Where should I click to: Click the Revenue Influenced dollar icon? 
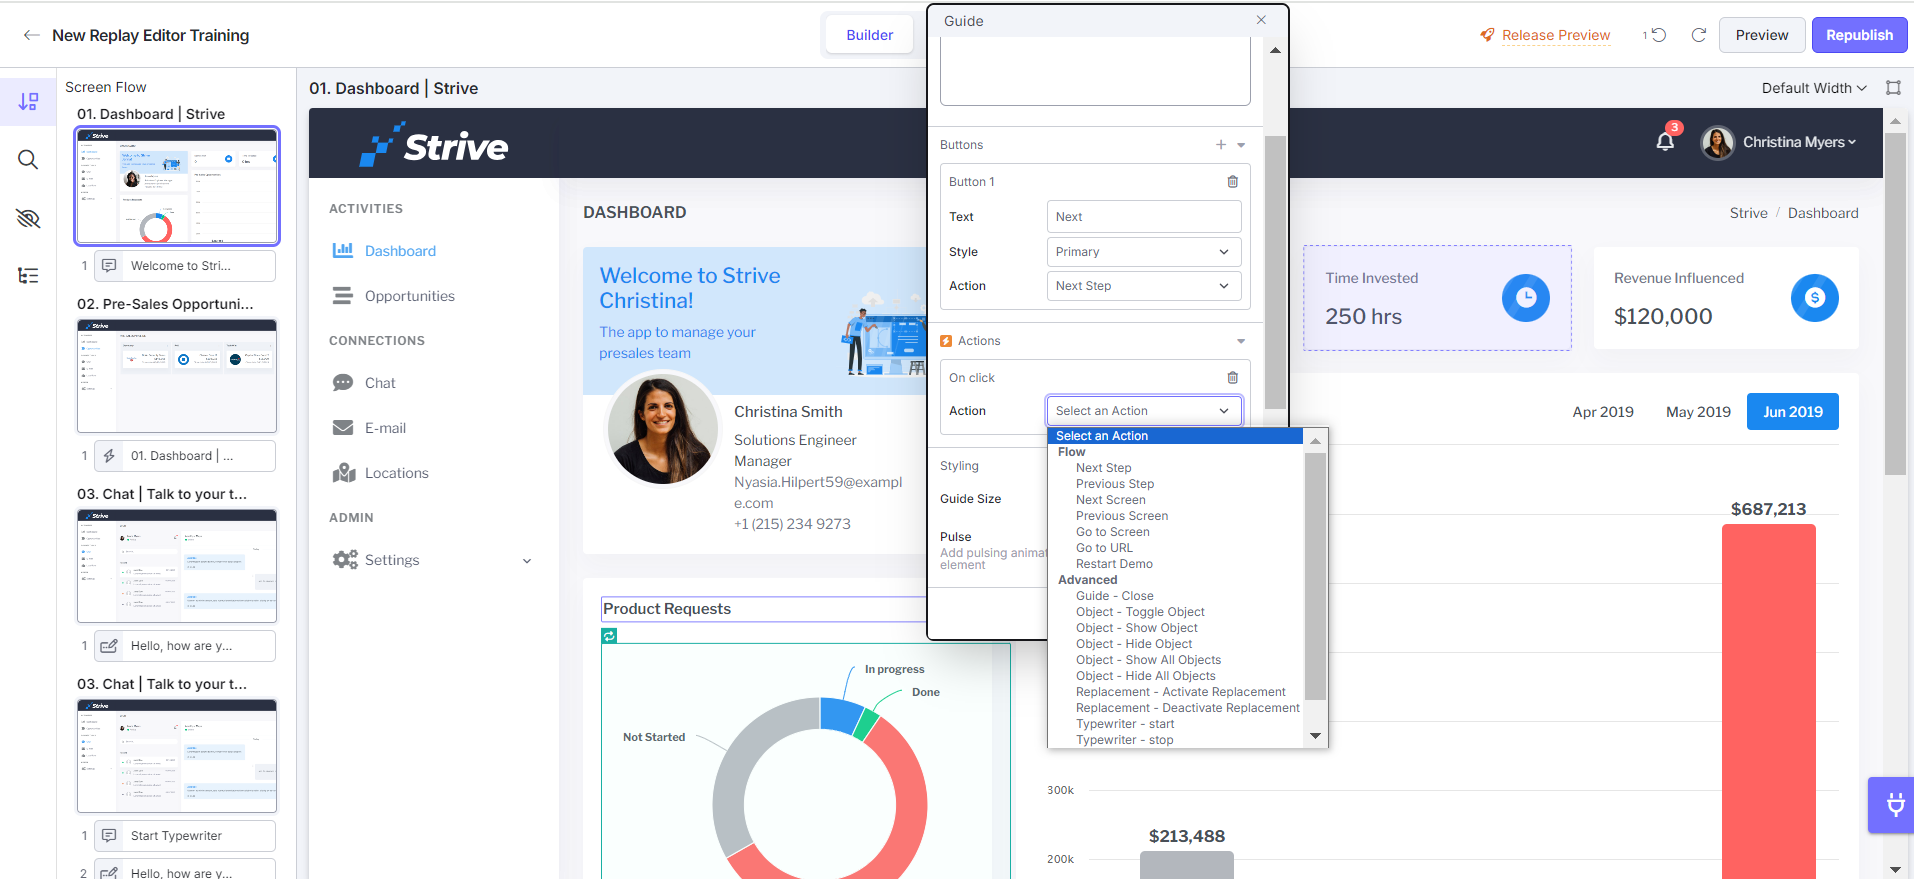1815,298
